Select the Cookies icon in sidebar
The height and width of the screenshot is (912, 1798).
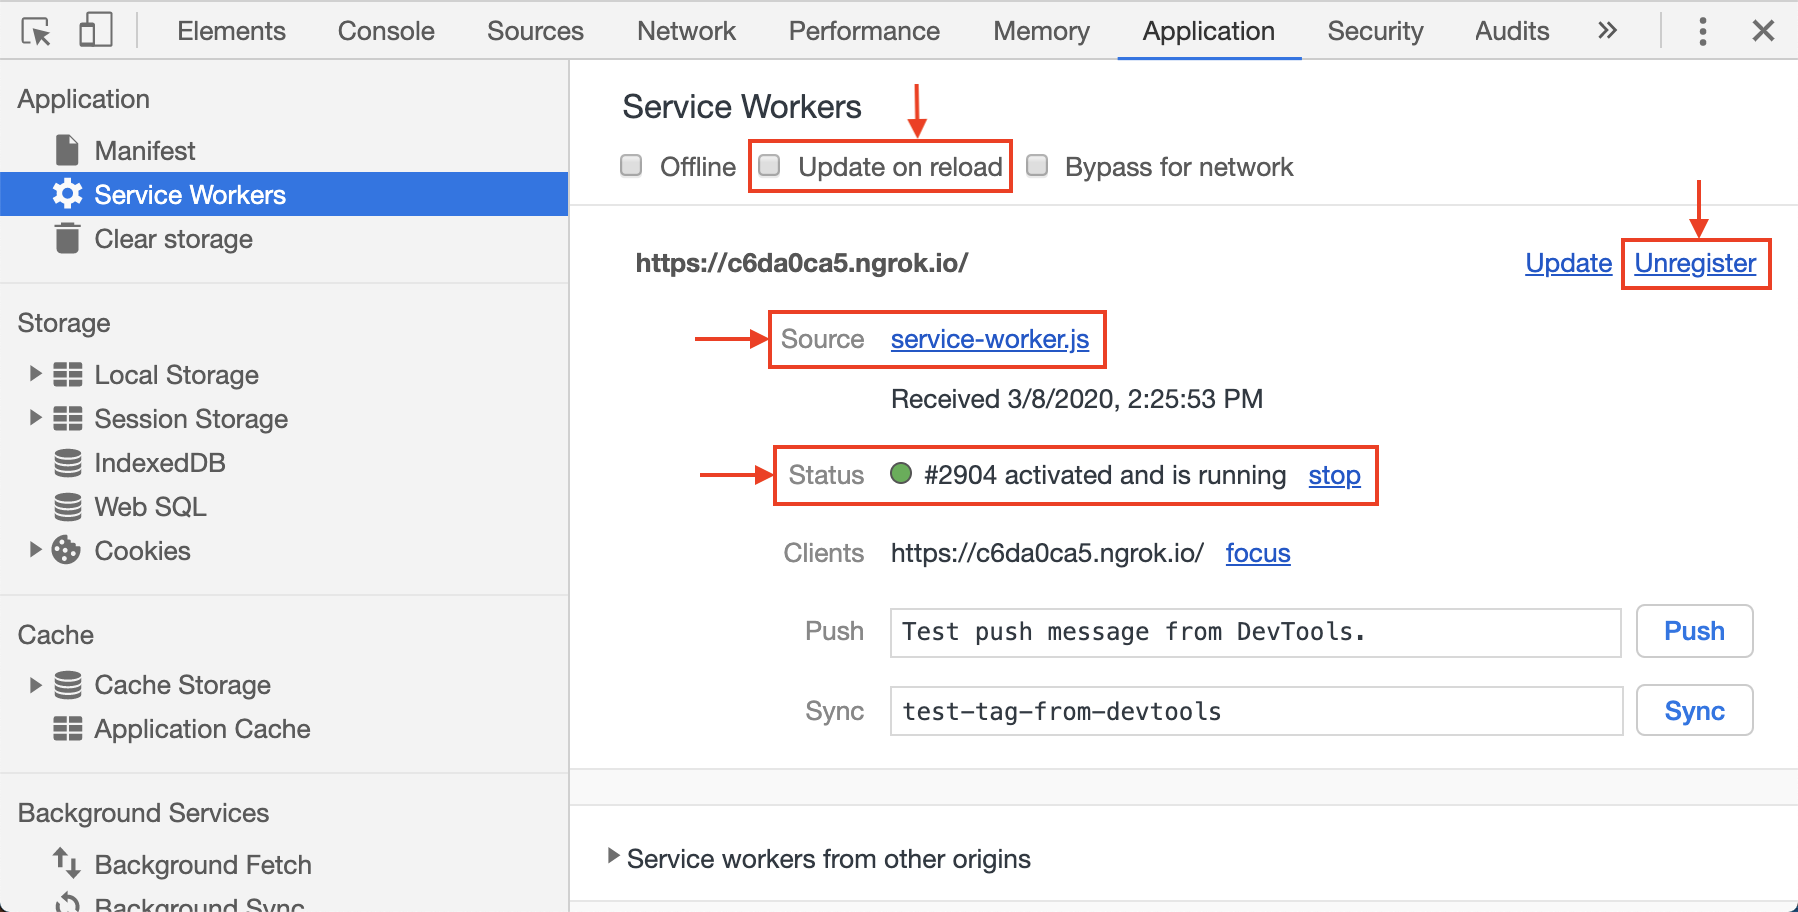click(x=67, y=550)
